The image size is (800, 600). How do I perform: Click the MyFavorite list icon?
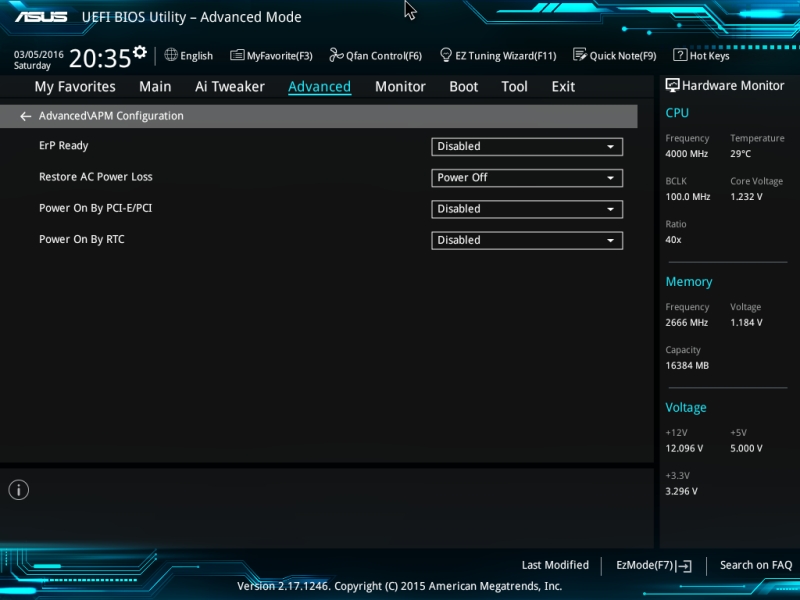tap(237, 55)
